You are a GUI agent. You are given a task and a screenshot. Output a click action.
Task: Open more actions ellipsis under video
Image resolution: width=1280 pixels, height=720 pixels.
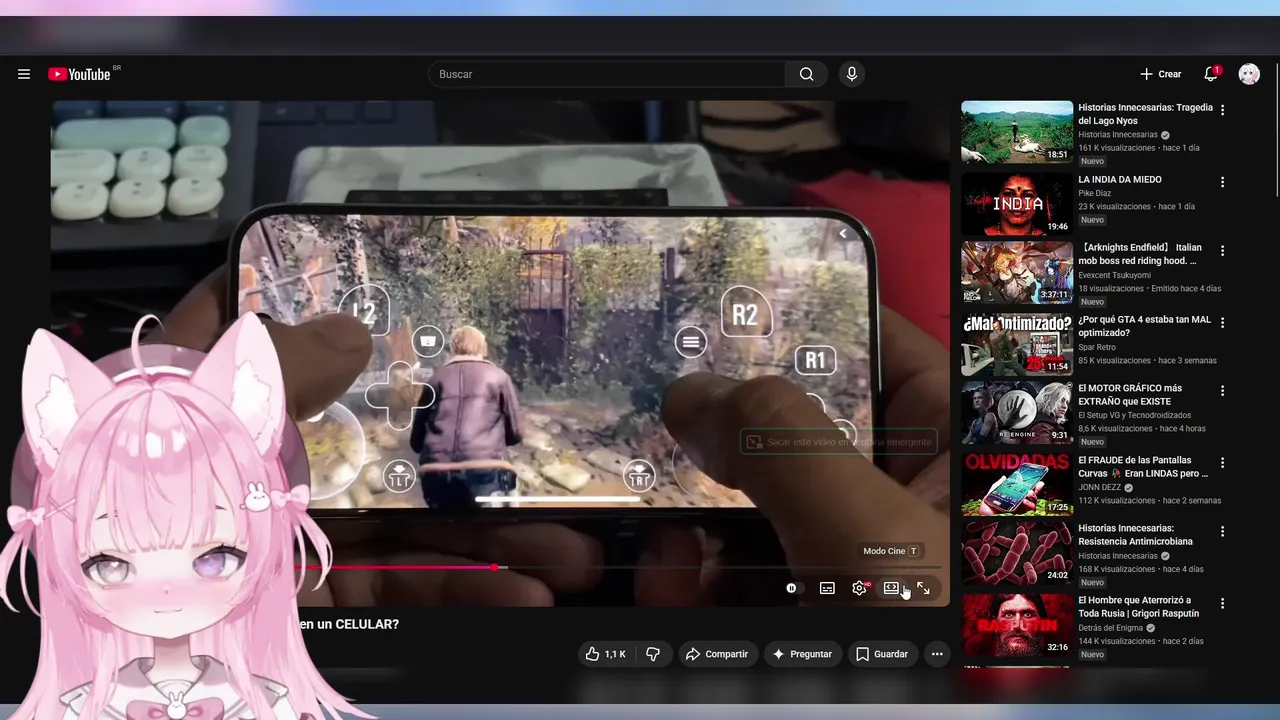(x=937, y=654)
